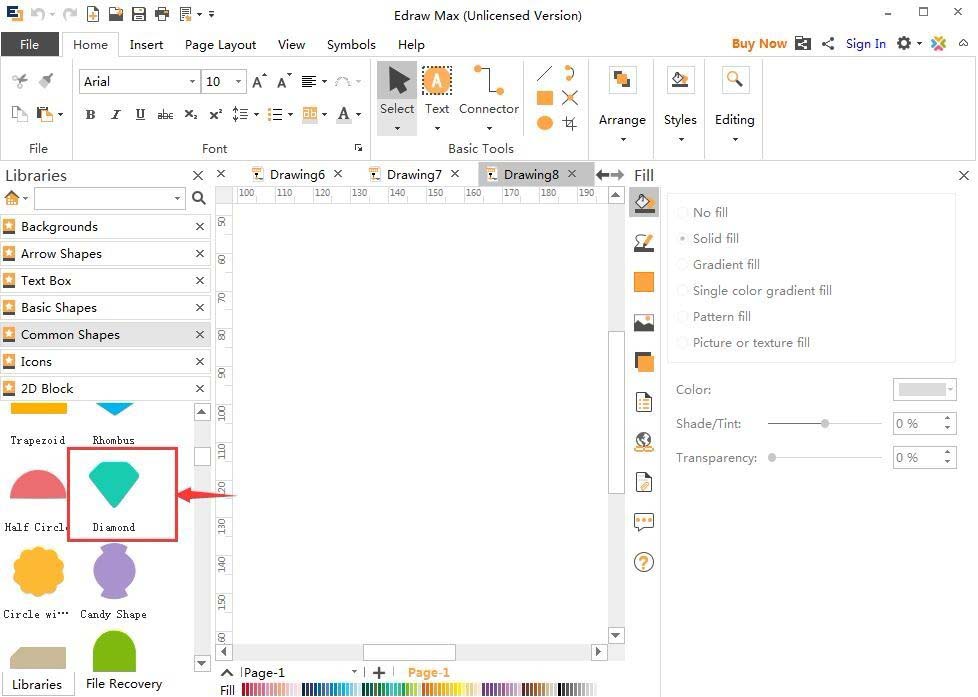The width and height of the screenshot is (978, 697).
Task: Increase font size with large A icon
Action: tap(259, 81)
